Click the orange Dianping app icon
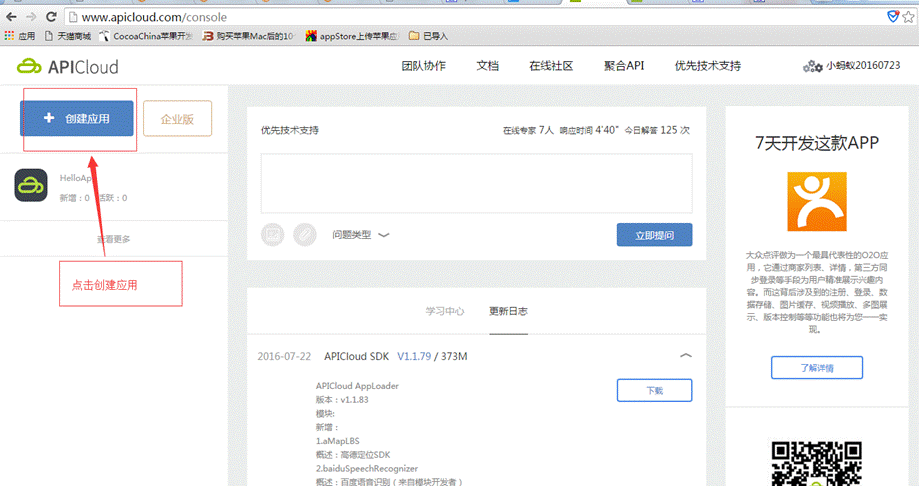 pyautogui.click(x=816, y=202)
